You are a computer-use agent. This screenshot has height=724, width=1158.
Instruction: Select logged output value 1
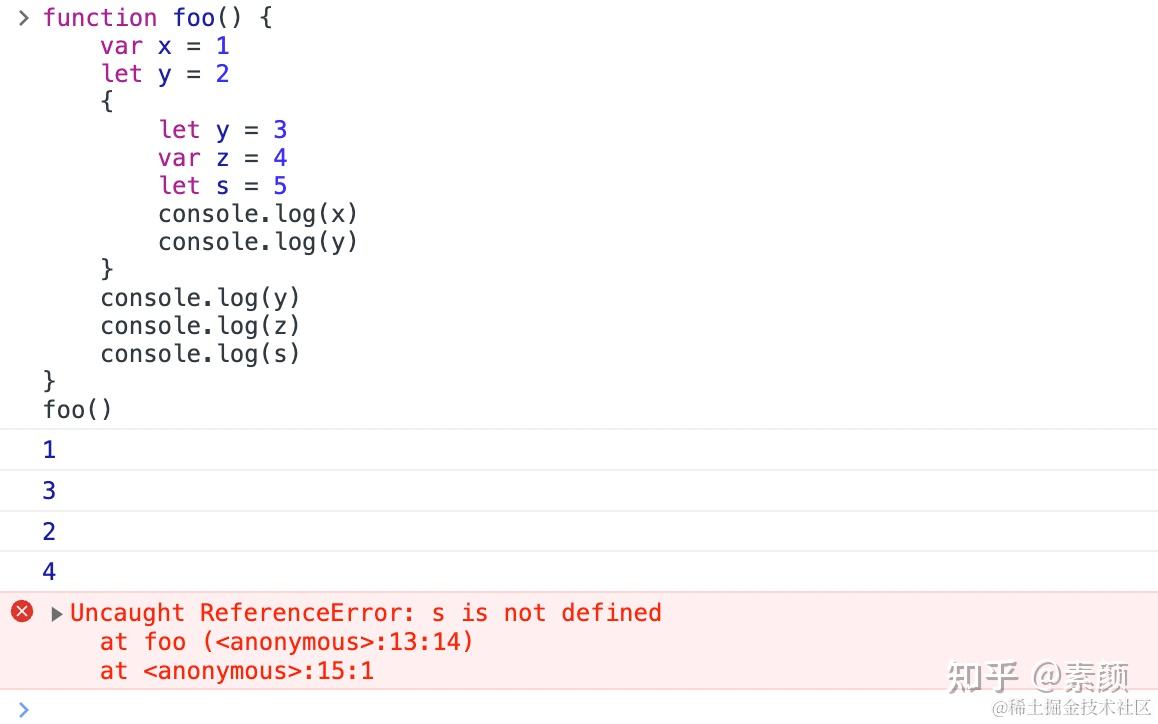pyautogui.click(x=49, y=449)
